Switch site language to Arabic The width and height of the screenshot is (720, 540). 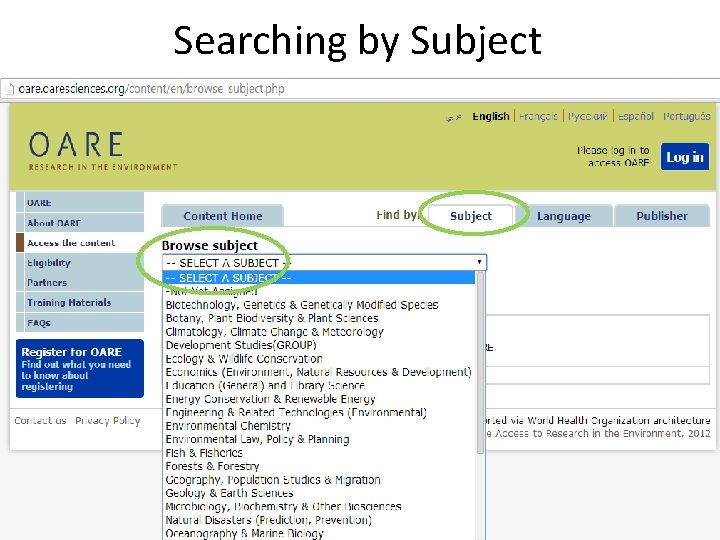click(453, 118)
